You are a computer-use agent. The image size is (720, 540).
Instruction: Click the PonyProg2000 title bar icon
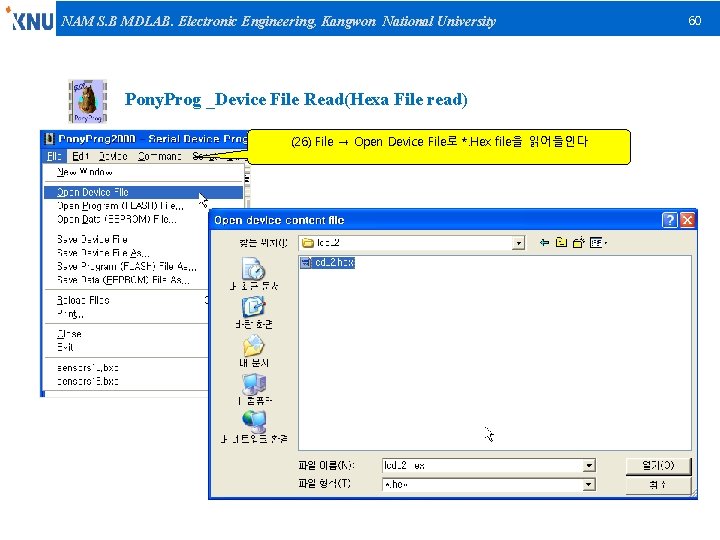click(49, 139)
